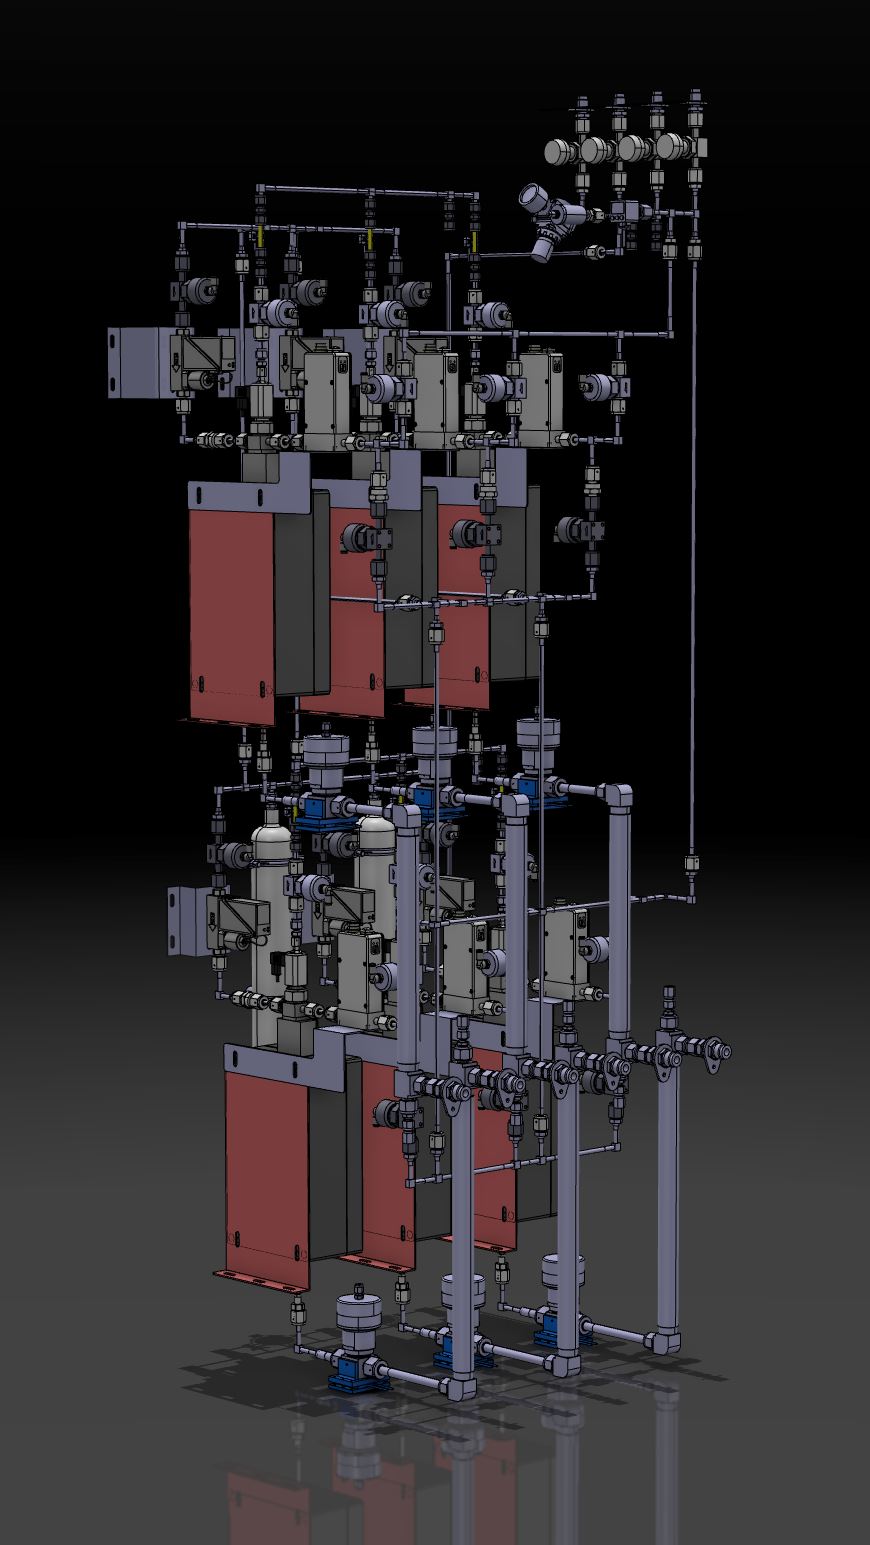Select the front-most blue-based filter at bottom
Screen dimensions: 870x1545
click(358, 1340)
